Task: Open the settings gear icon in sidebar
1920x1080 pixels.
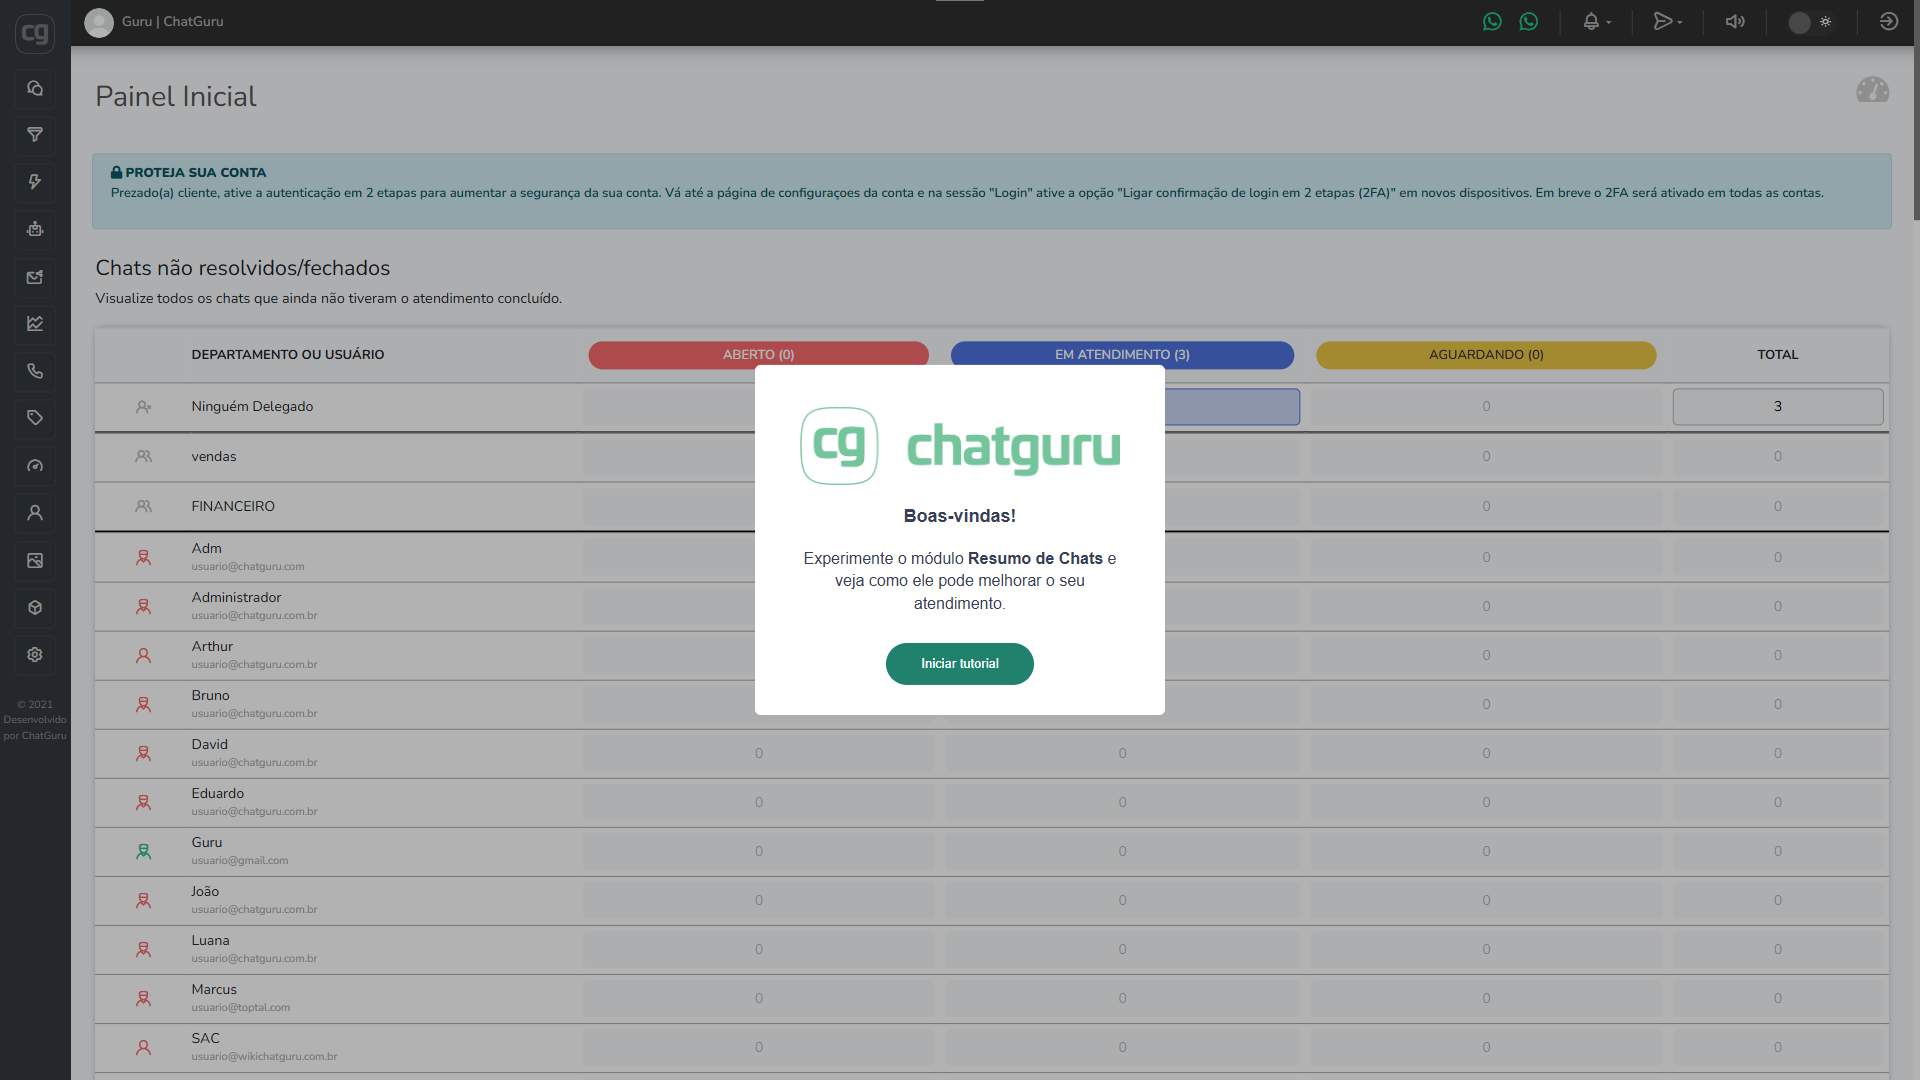Action: point(35,655)
